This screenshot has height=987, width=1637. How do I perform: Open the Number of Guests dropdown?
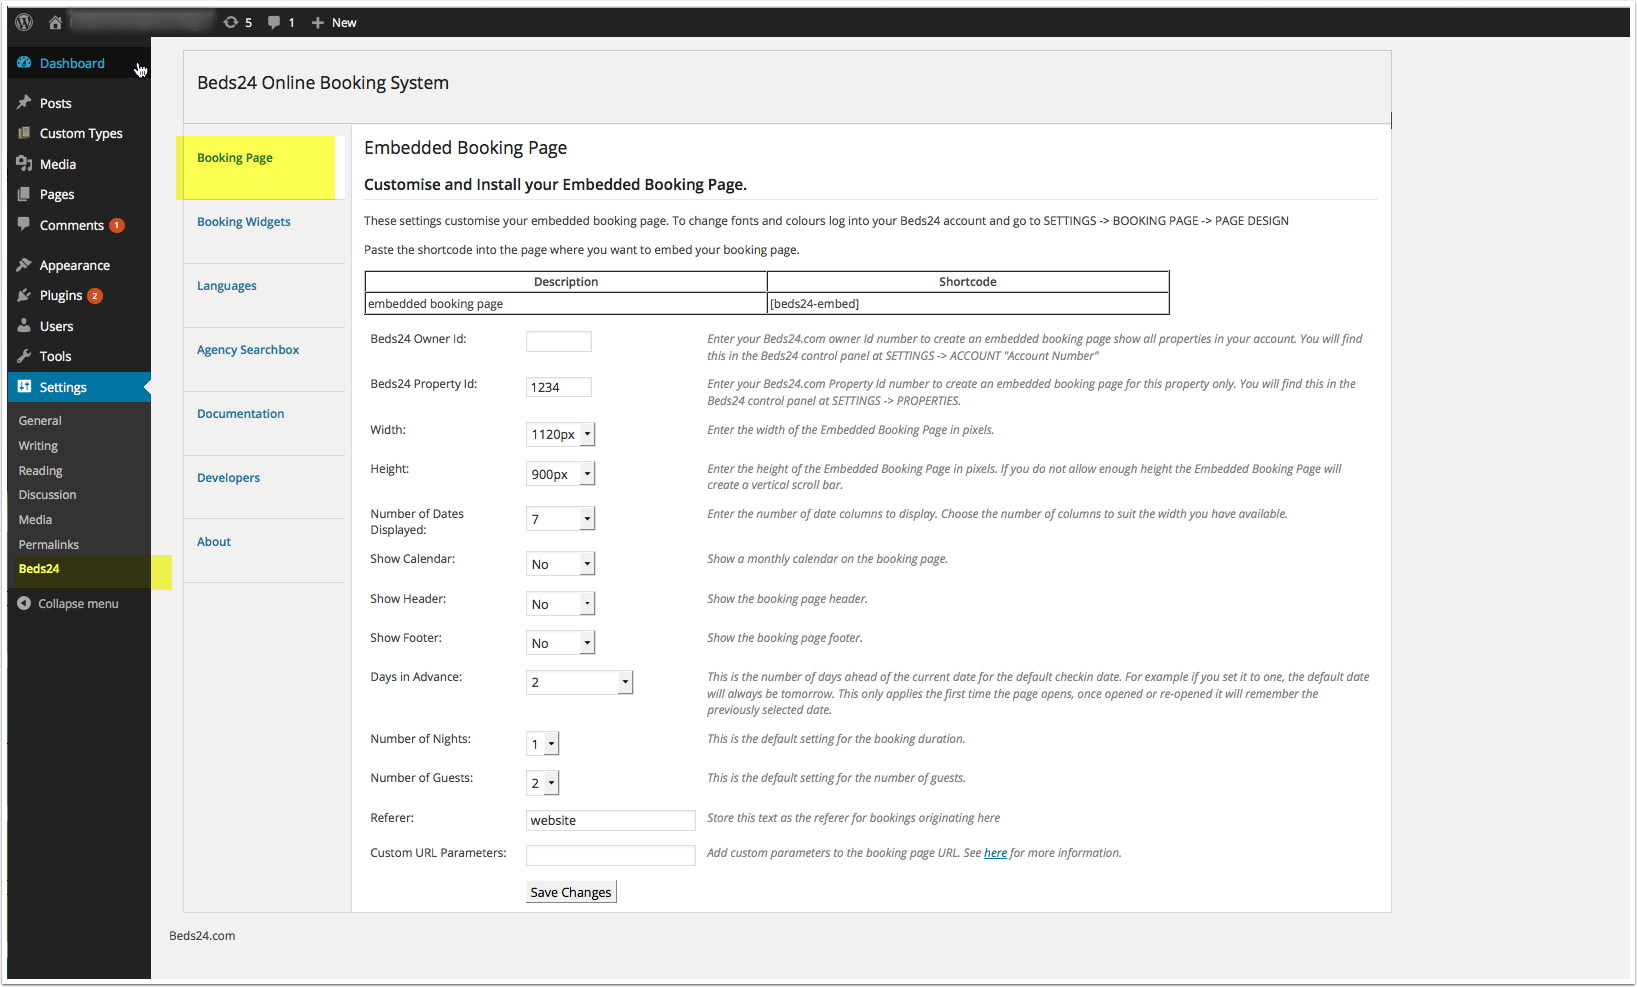coord(542,783)
